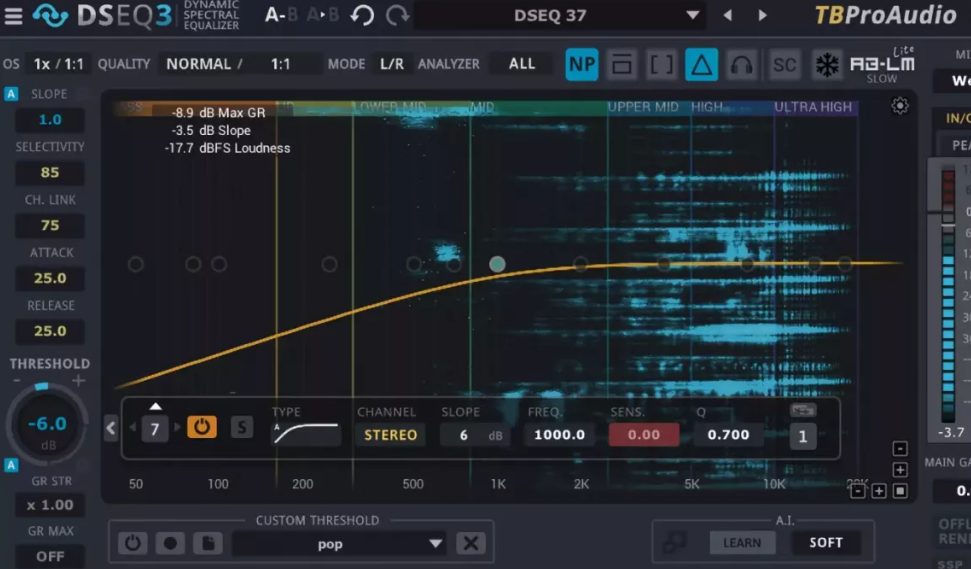Toggle the delta triangle button
971x569 pixels.
click(702, 64)
